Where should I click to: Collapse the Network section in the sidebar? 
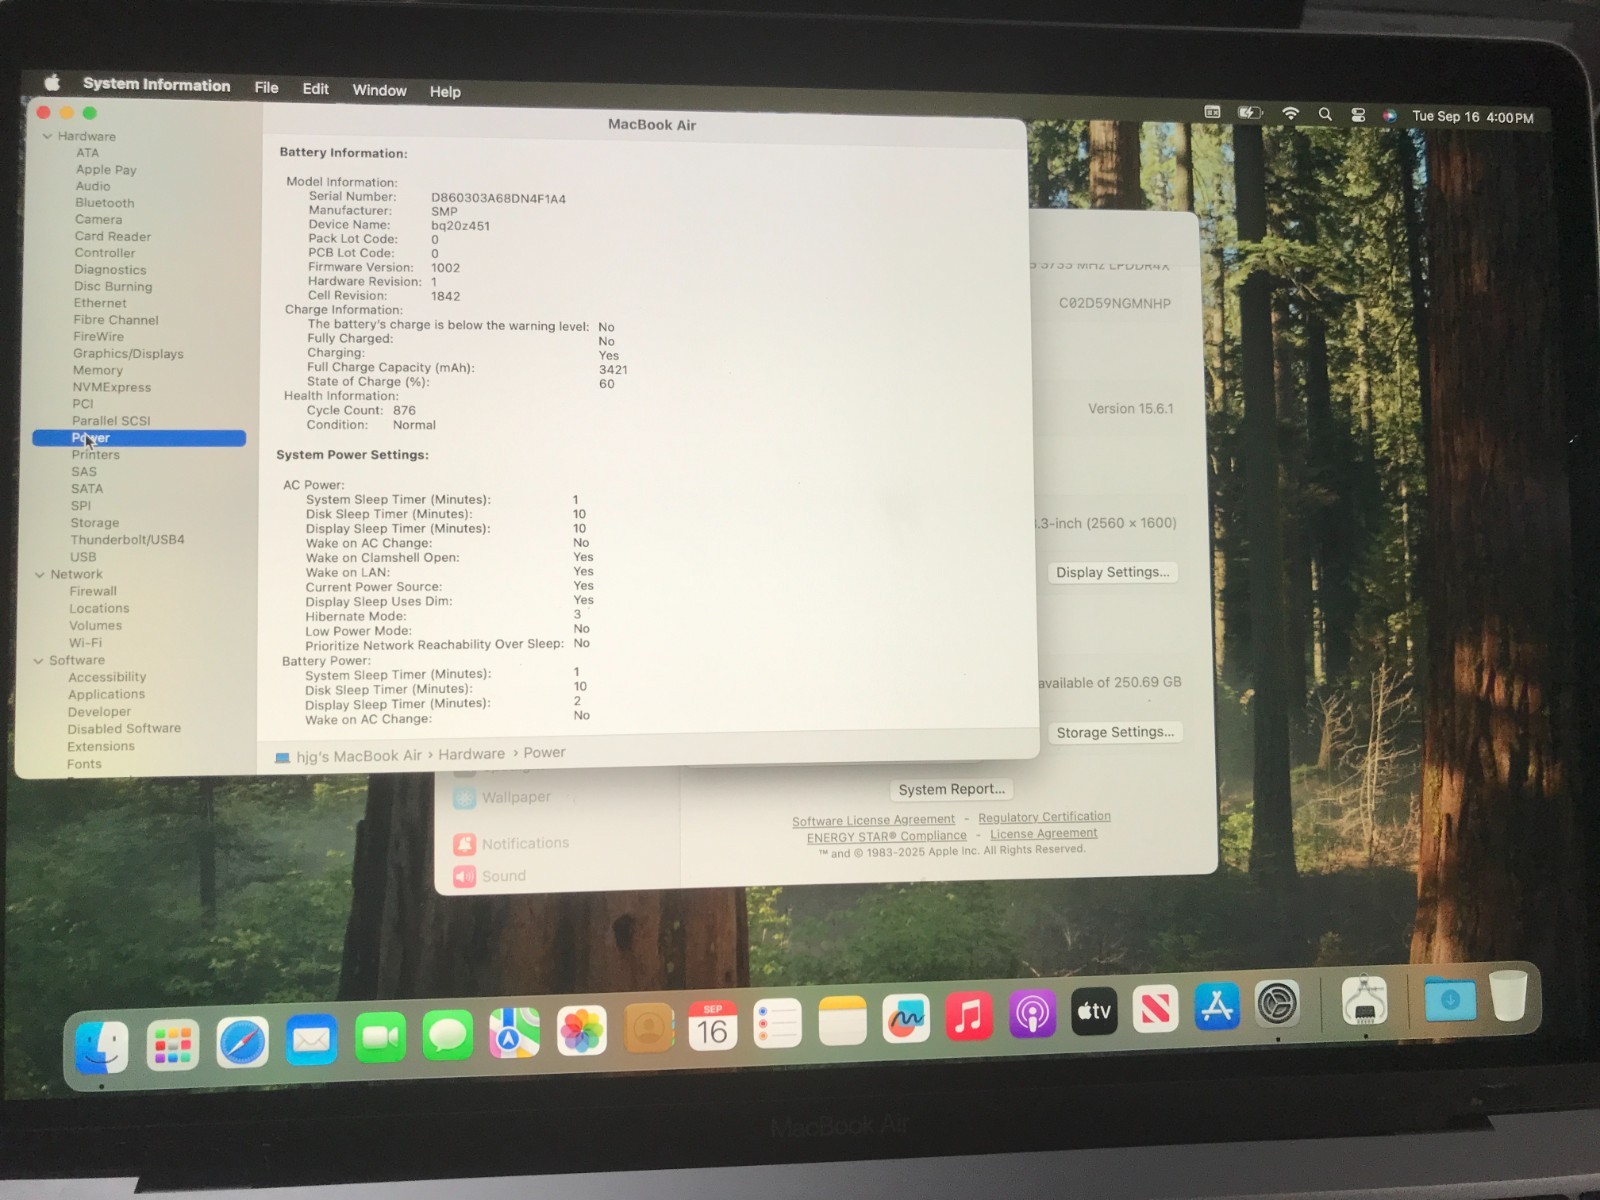tap(40, 575)
